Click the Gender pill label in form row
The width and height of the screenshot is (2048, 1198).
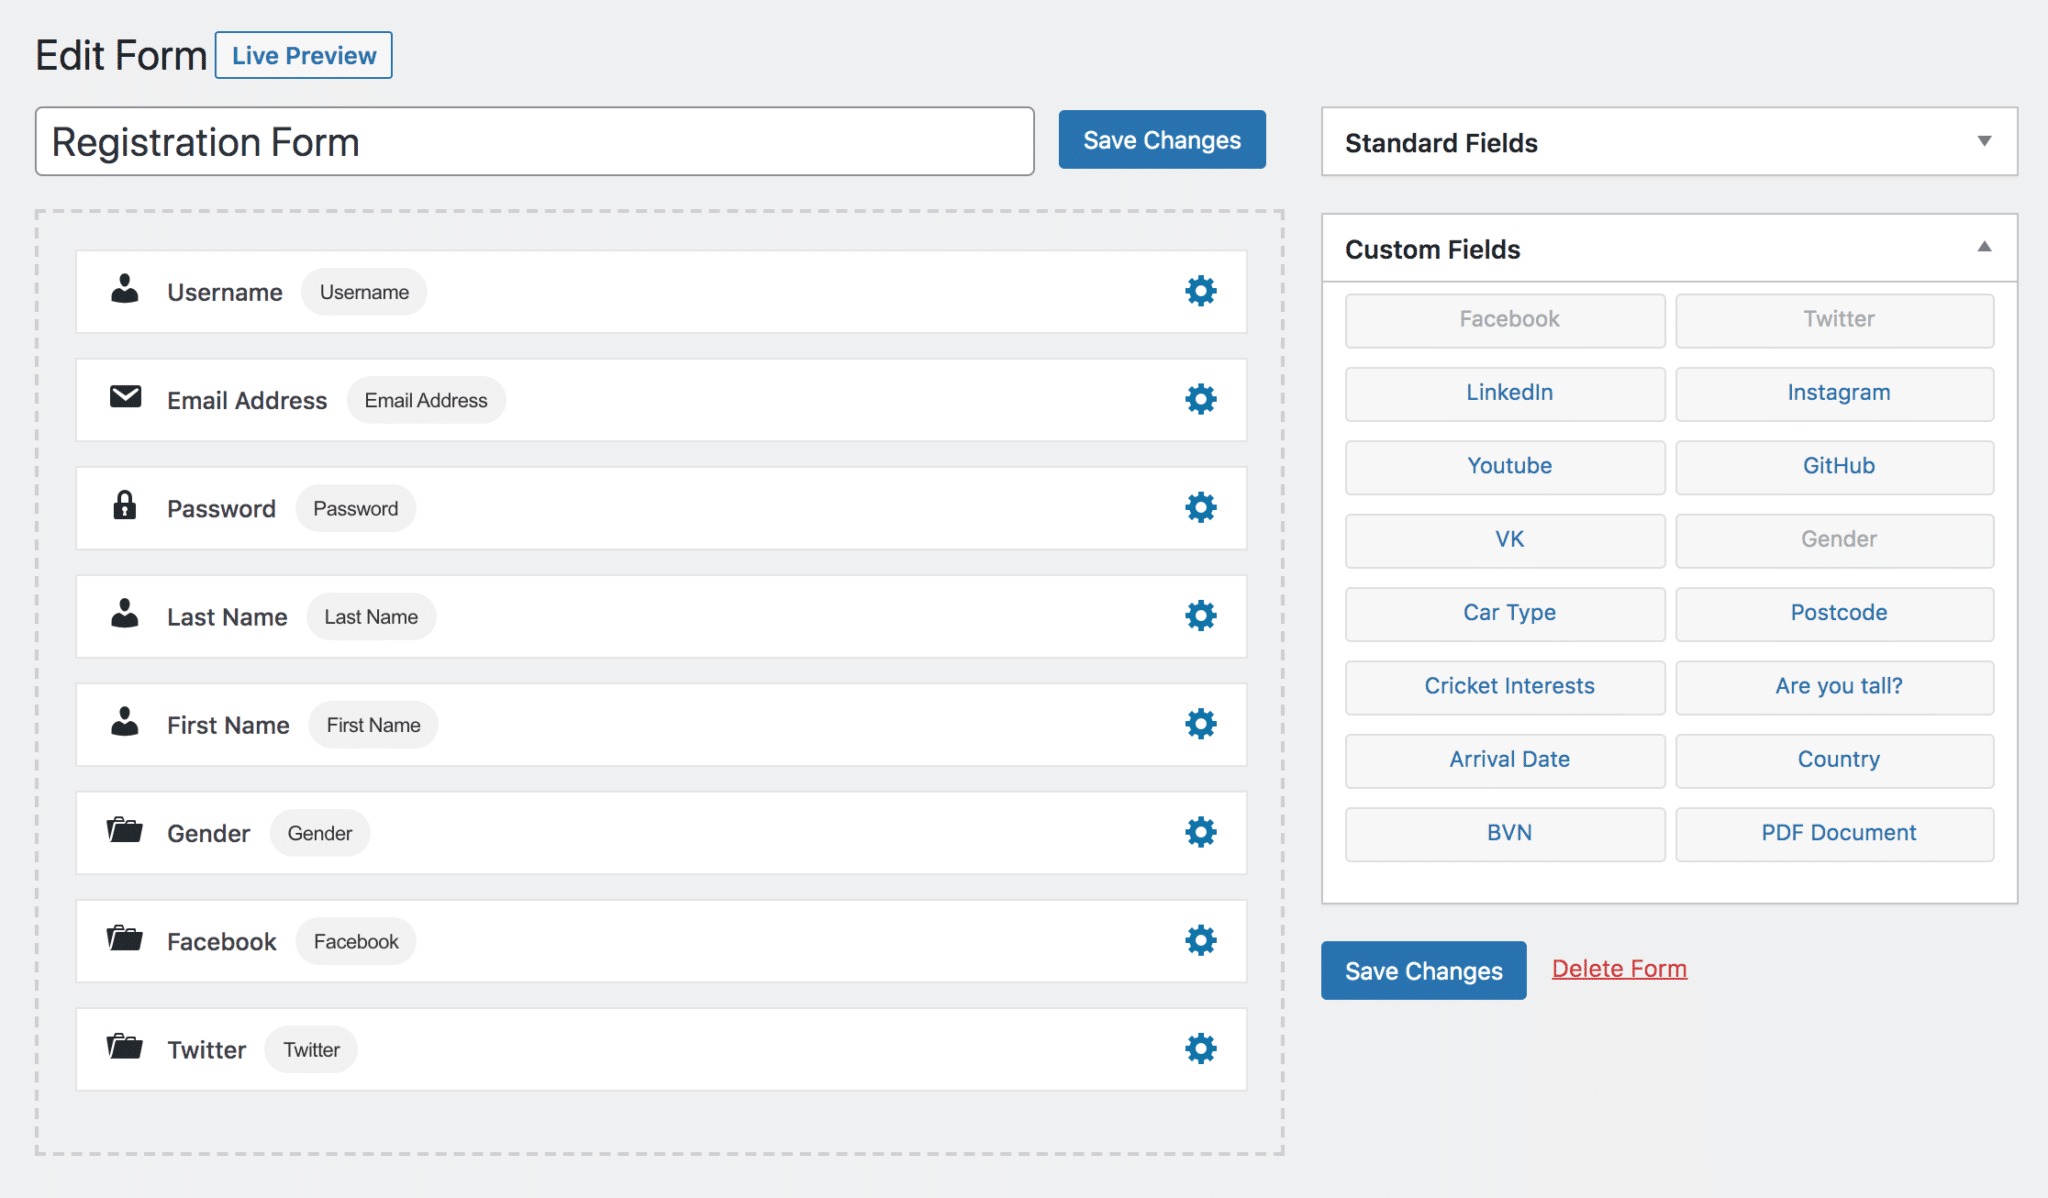point(320,833)
